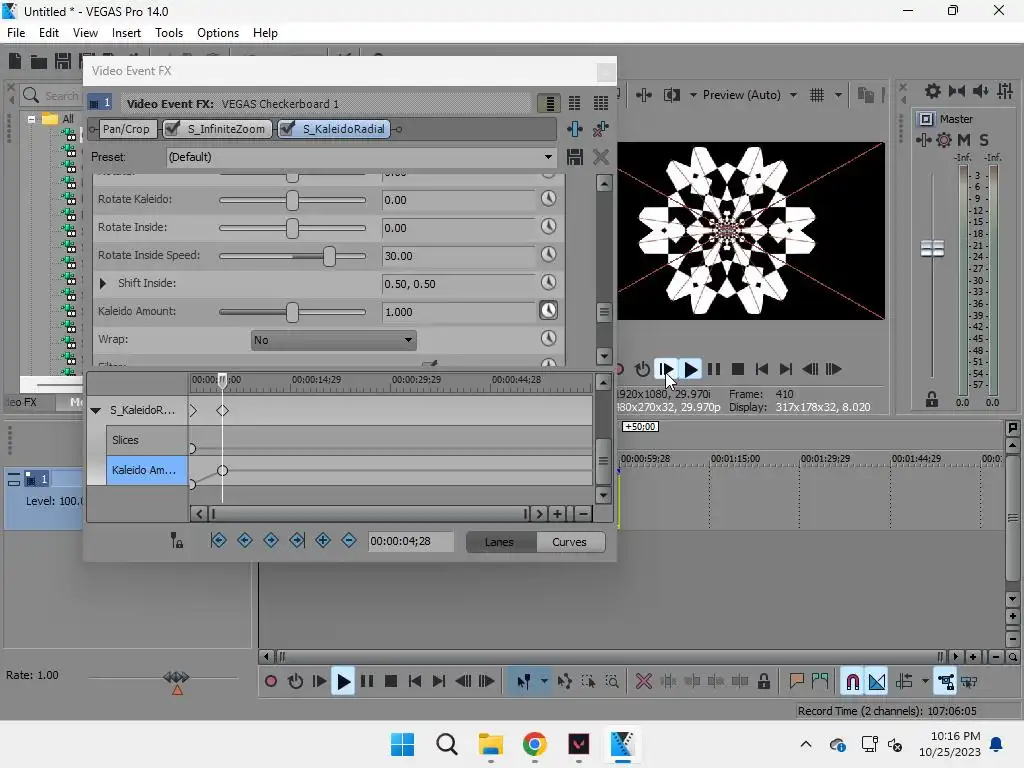Expand the Shift Inside parameter

point(103,283)
